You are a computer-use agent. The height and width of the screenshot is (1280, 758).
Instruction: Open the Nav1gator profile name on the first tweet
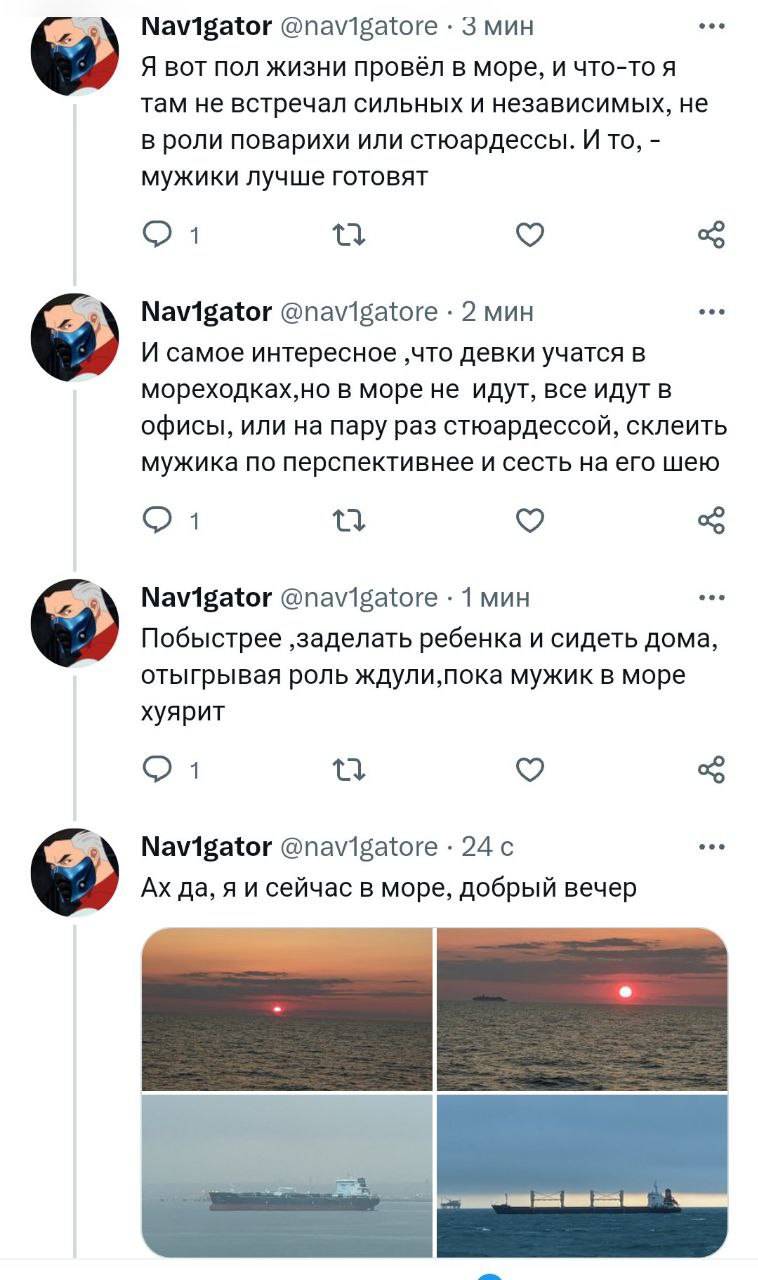pyautogui.click(x=207, y=25)
